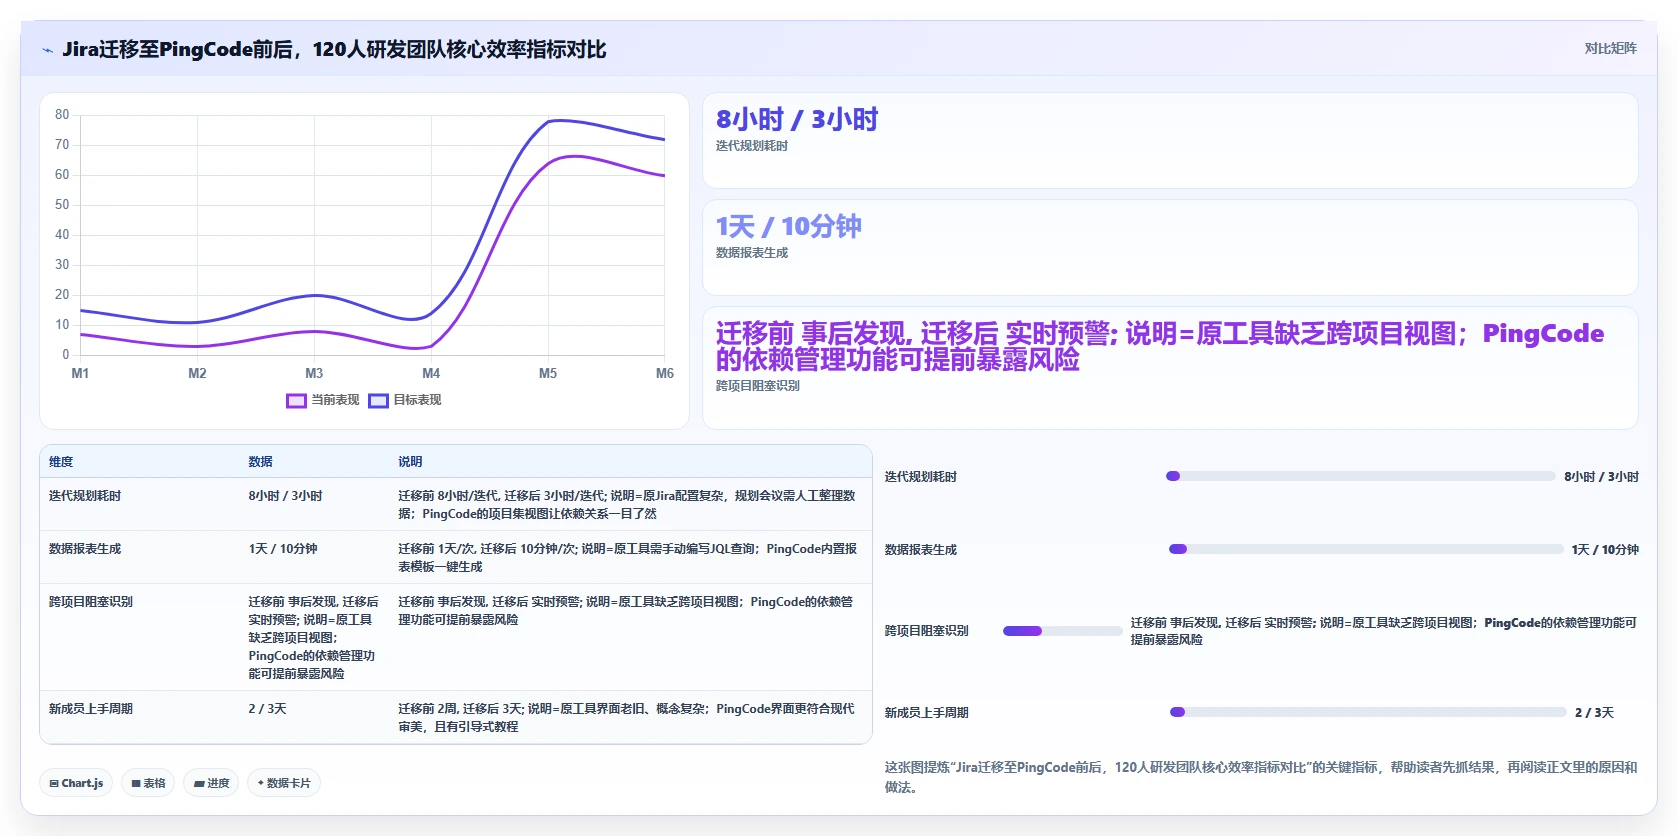Click the 新成员上手周期 progress bar
1678x836 pixels.
[x=1367, y=712]
